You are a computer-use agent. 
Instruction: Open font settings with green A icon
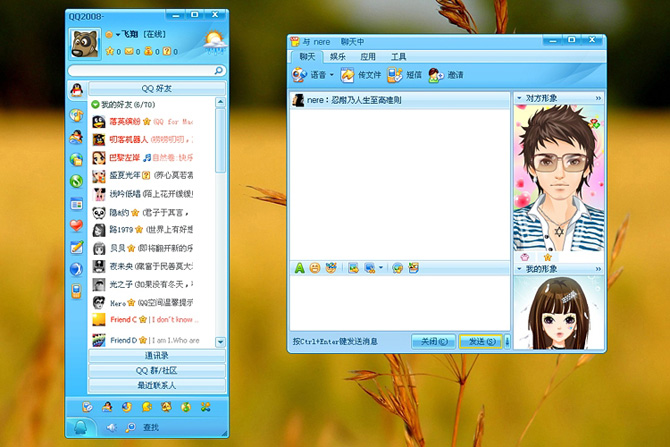pos(300,268)
